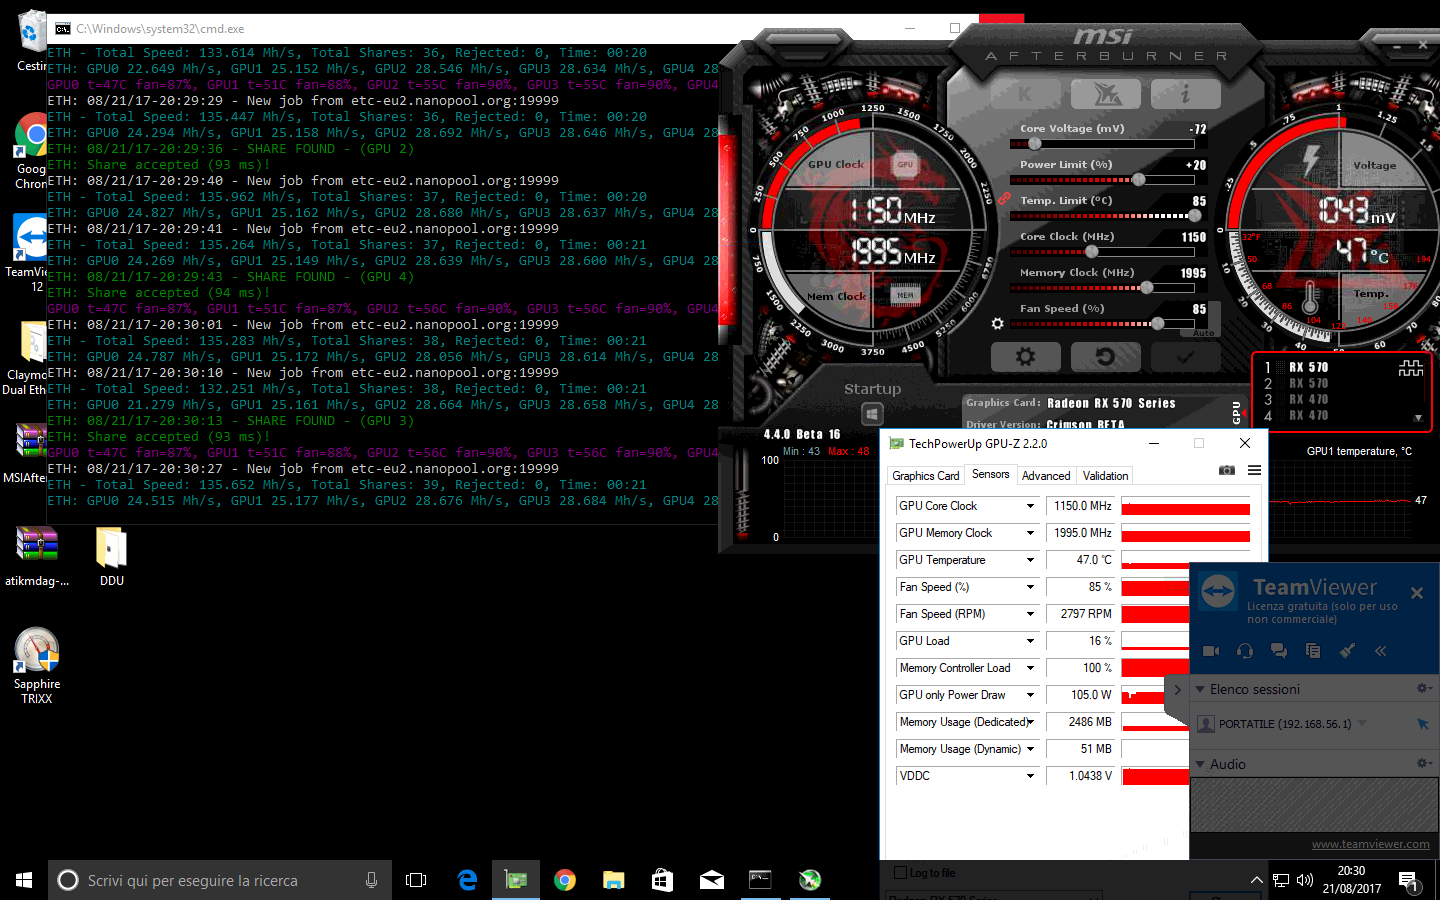This screenshot has height=900, width=1440.
Task: Open GPU Temperature sensor dropdown
Action: (1030, 560)
